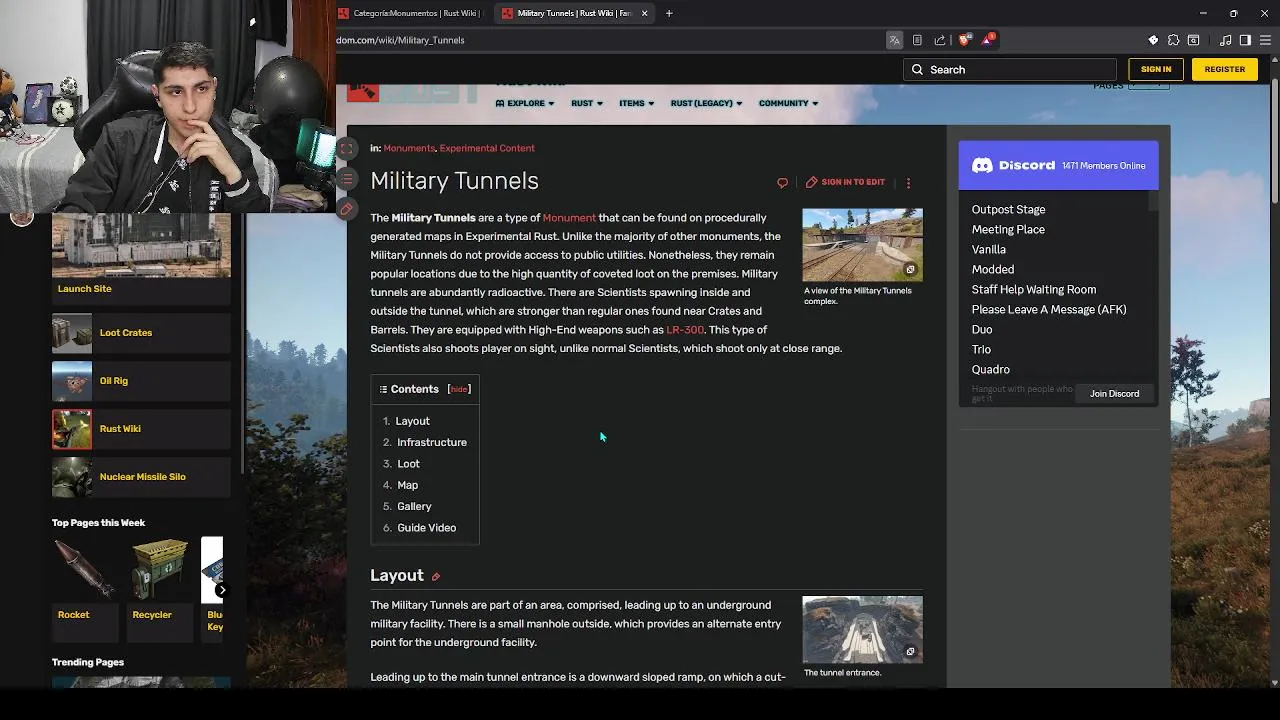Hide the Contents table

(459, 389)
